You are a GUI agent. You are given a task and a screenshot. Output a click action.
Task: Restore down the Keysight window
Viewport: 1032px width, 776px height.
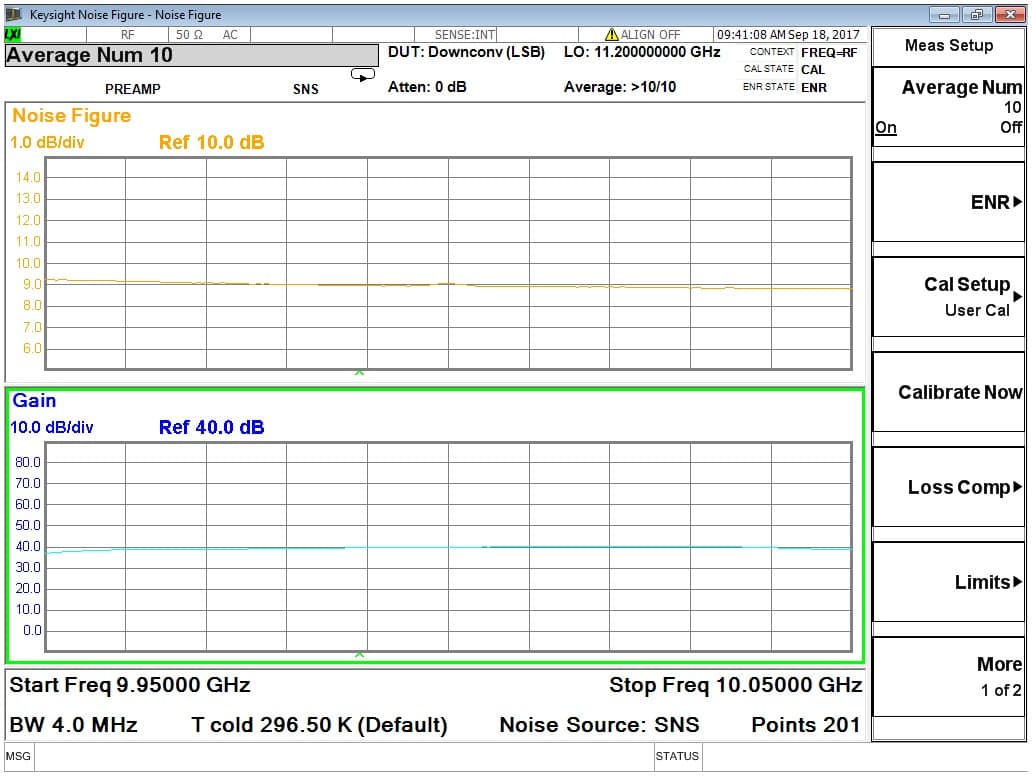(977, 14)
